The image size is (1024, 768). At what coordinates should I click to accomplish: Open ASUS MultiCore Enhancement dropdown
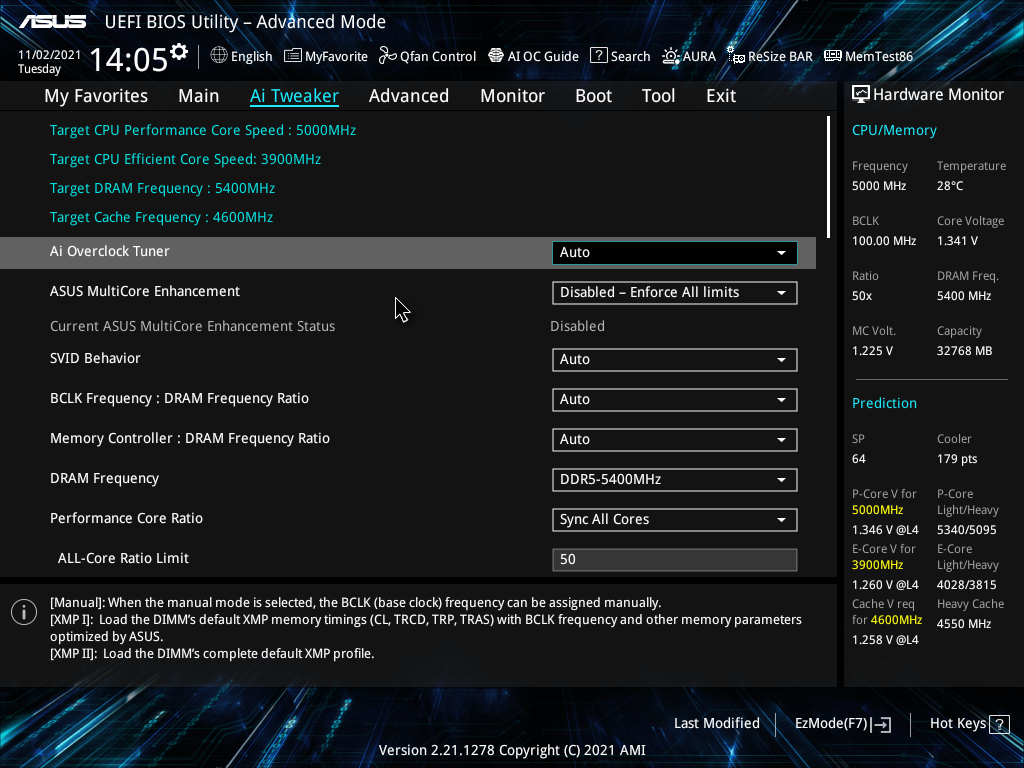pyautogui.click(x=674, y=293)
